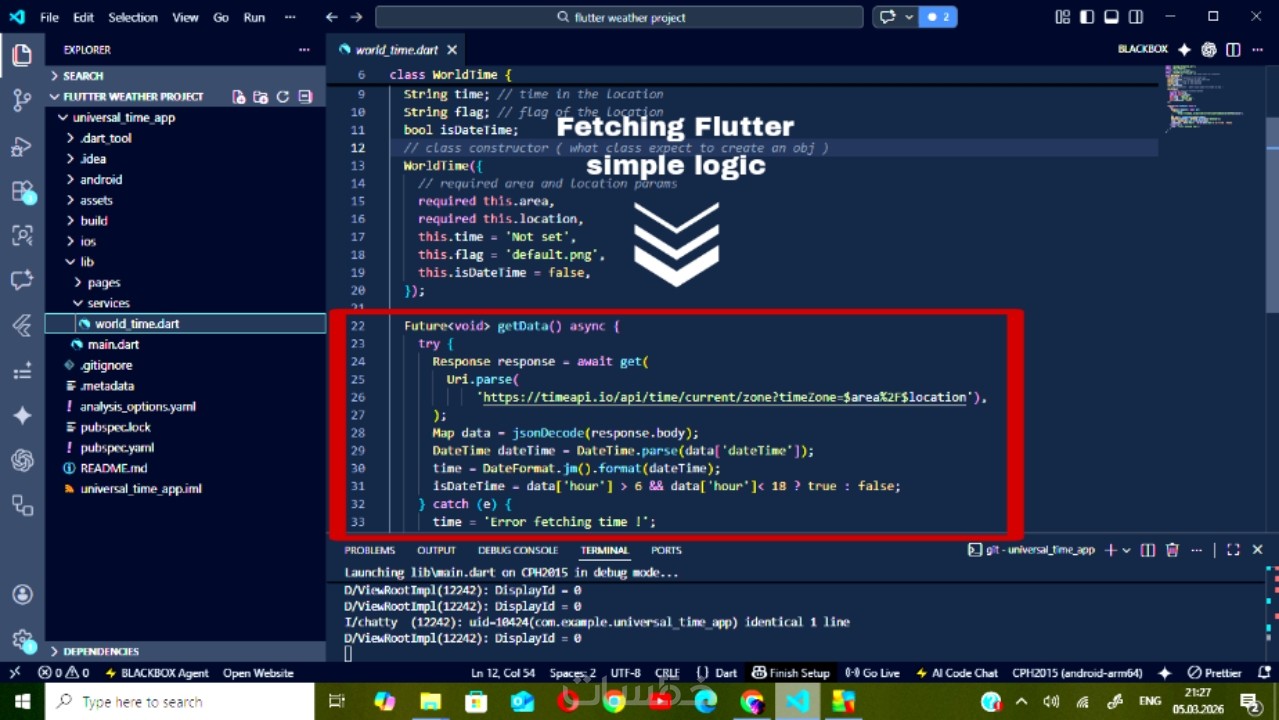Click Go Live in status bar

click(x=872, y=673)
